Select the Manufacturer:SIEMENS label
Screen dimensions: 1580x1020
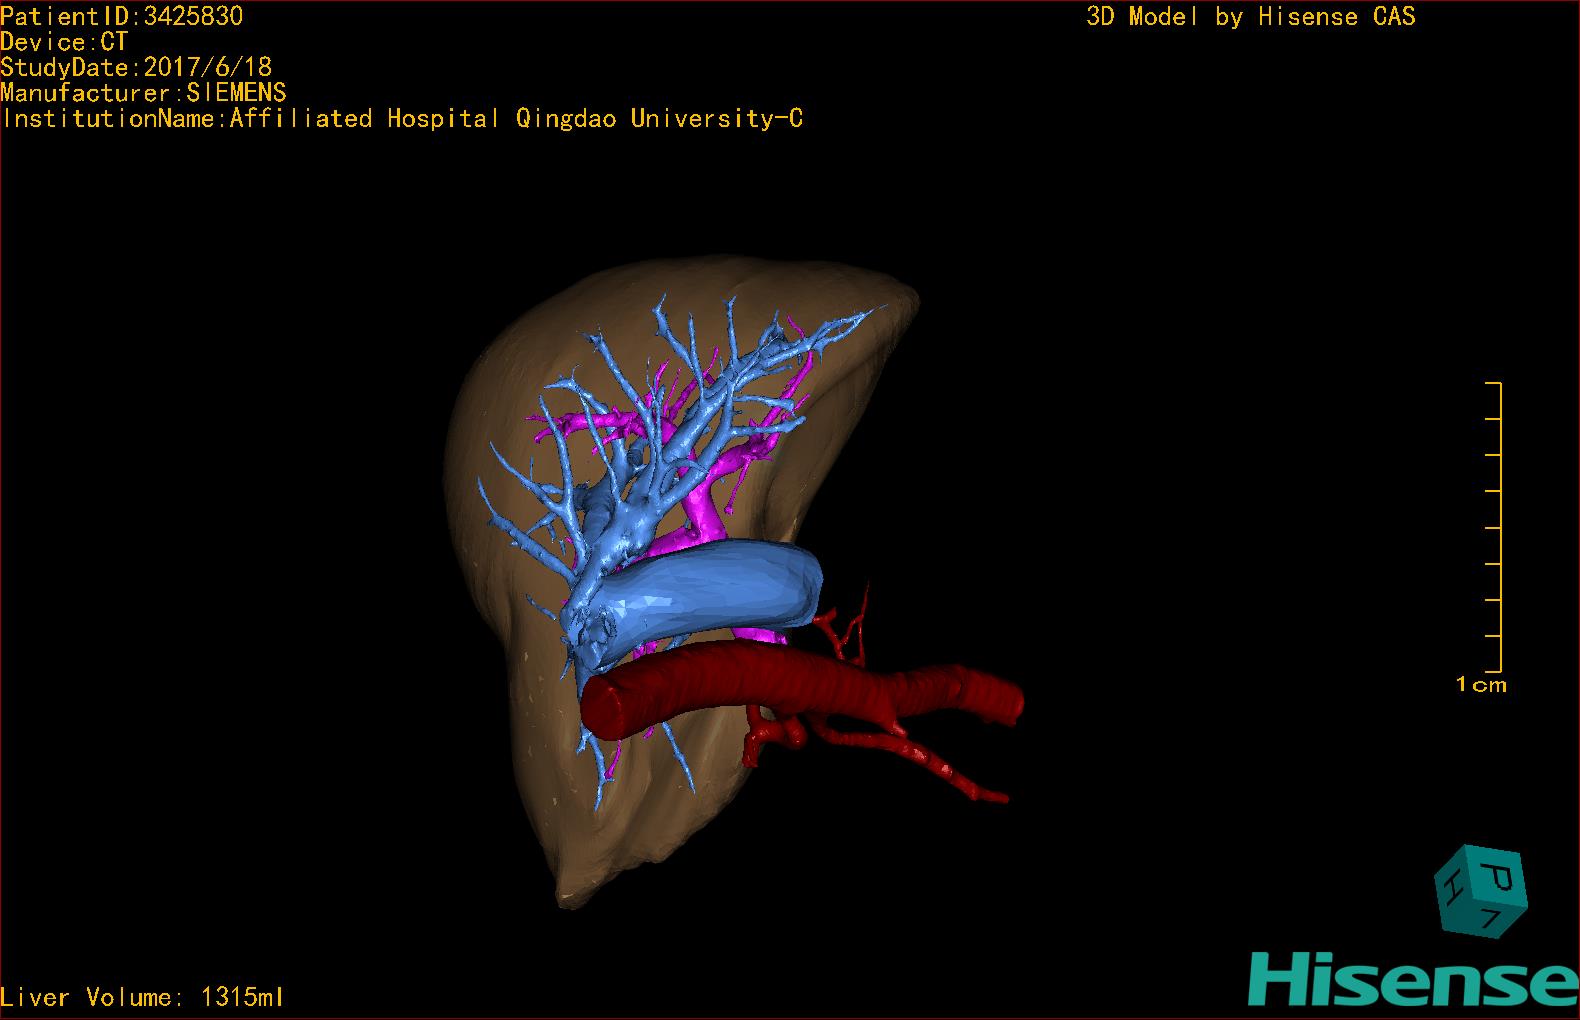coord(143,93)
